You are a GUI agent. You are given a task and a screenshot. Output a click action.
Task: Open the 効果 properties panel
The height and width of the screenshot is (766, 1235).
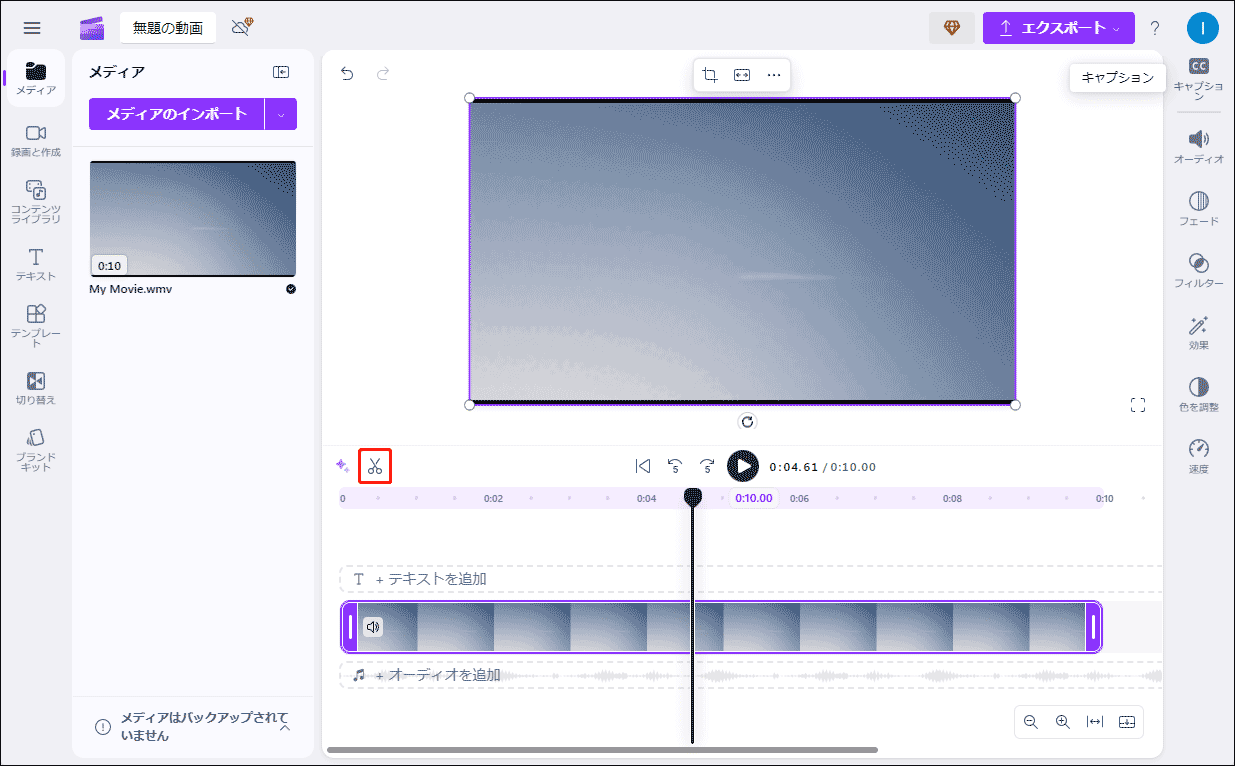1198,332
